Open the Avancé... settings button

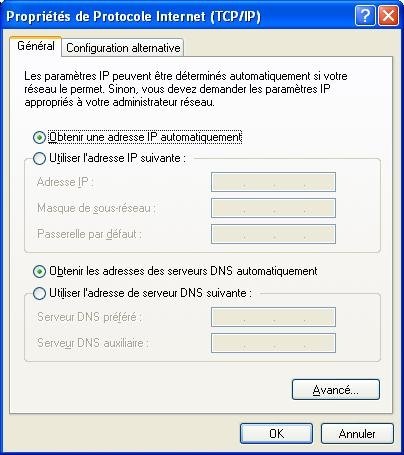[336, 389]
